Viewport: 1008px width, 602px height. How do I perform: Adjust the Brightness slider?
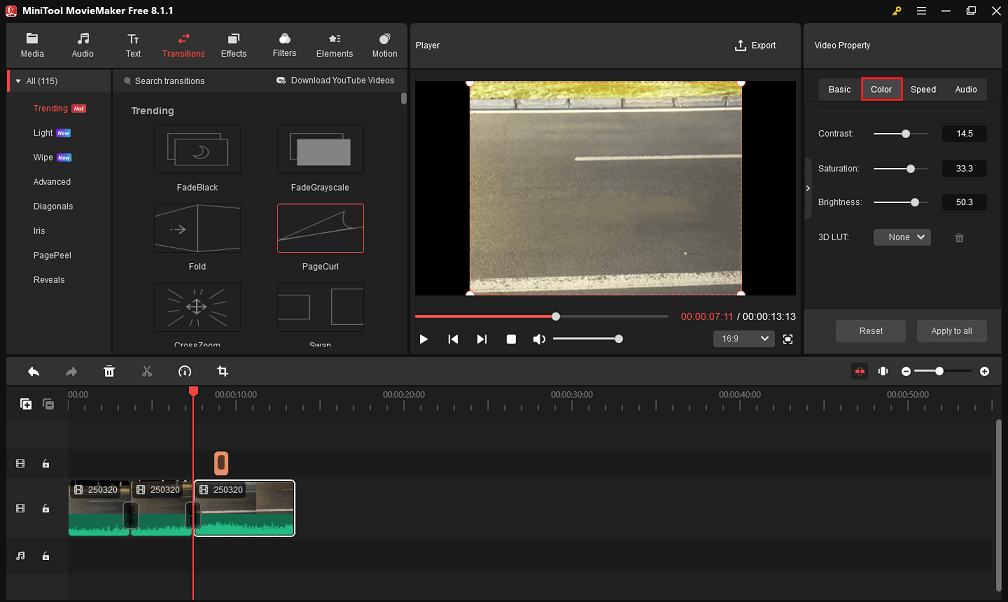pyautogui.click(x=900, y=202)
